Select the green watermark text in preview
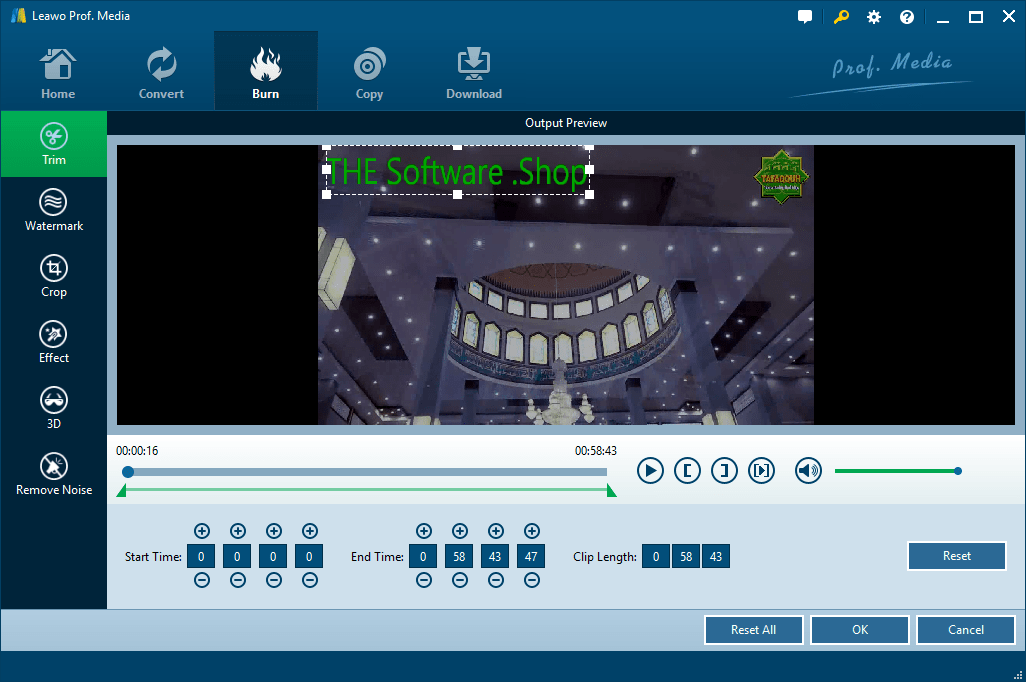 coord(457,171)
